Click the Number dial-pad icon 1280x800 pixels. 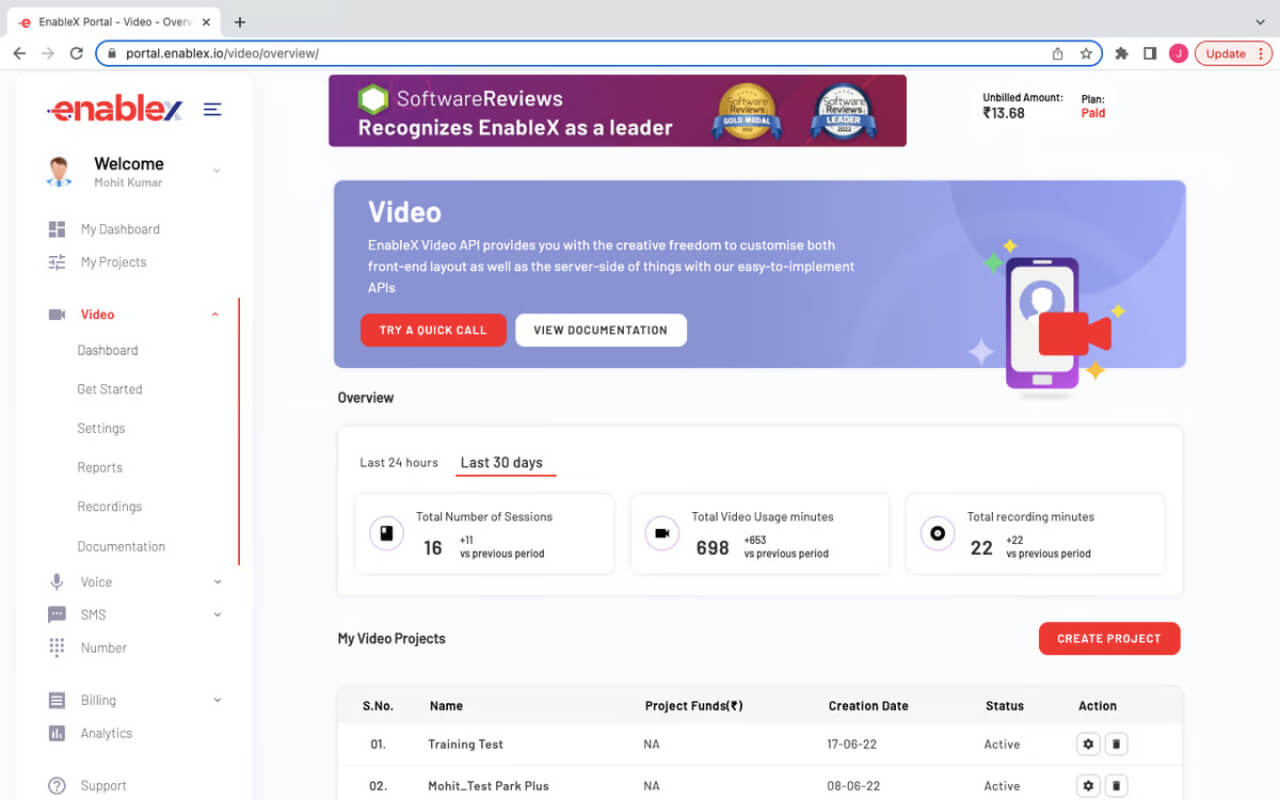pyautogui.click(x=57, y=648)
